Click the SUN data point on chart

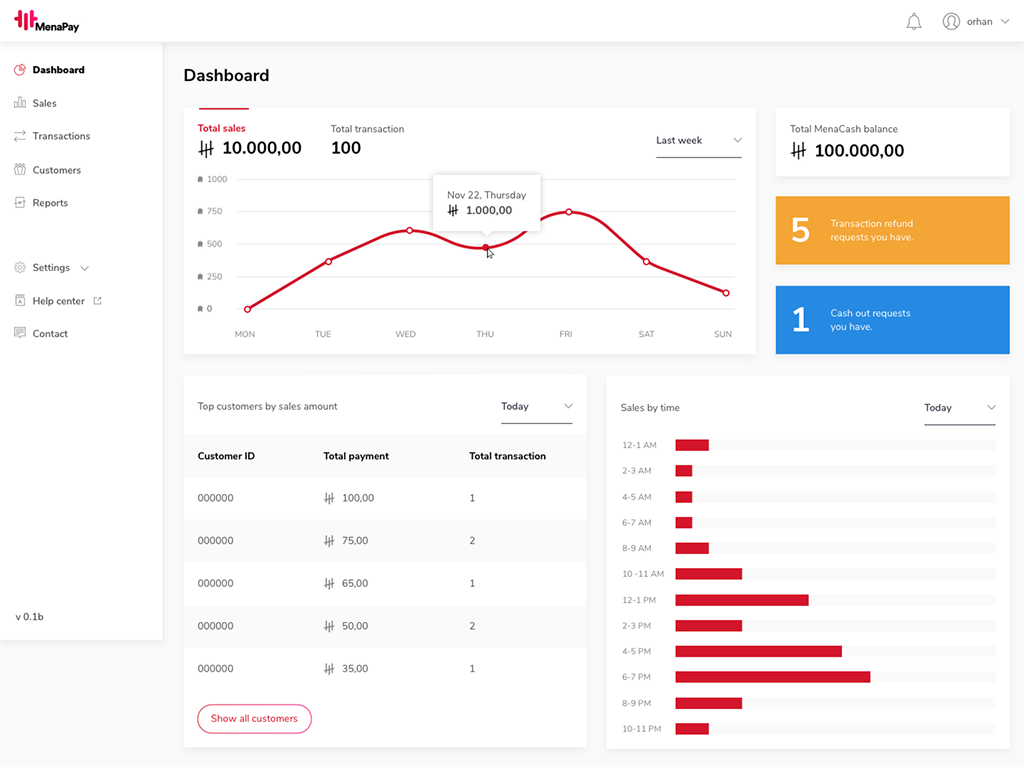pos(726,293)
